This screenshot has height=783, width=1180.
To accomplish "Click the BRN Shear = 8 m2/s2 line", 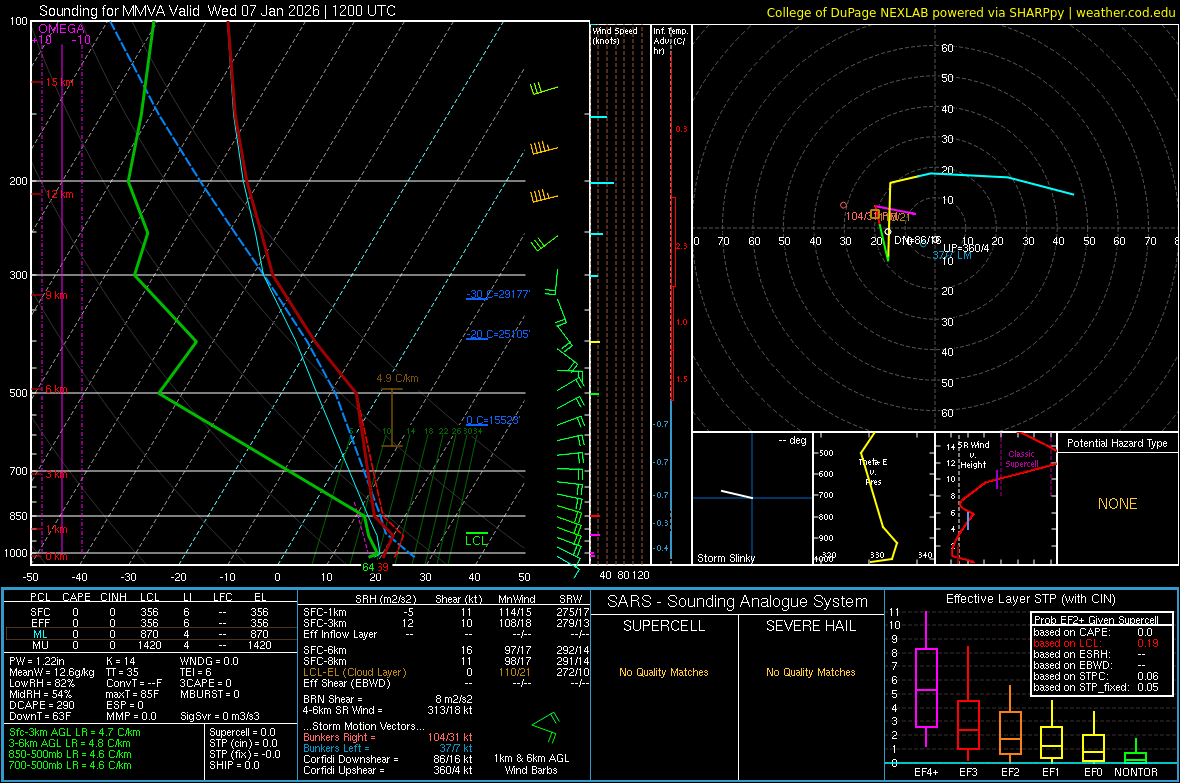I will [x=388, y=699].
